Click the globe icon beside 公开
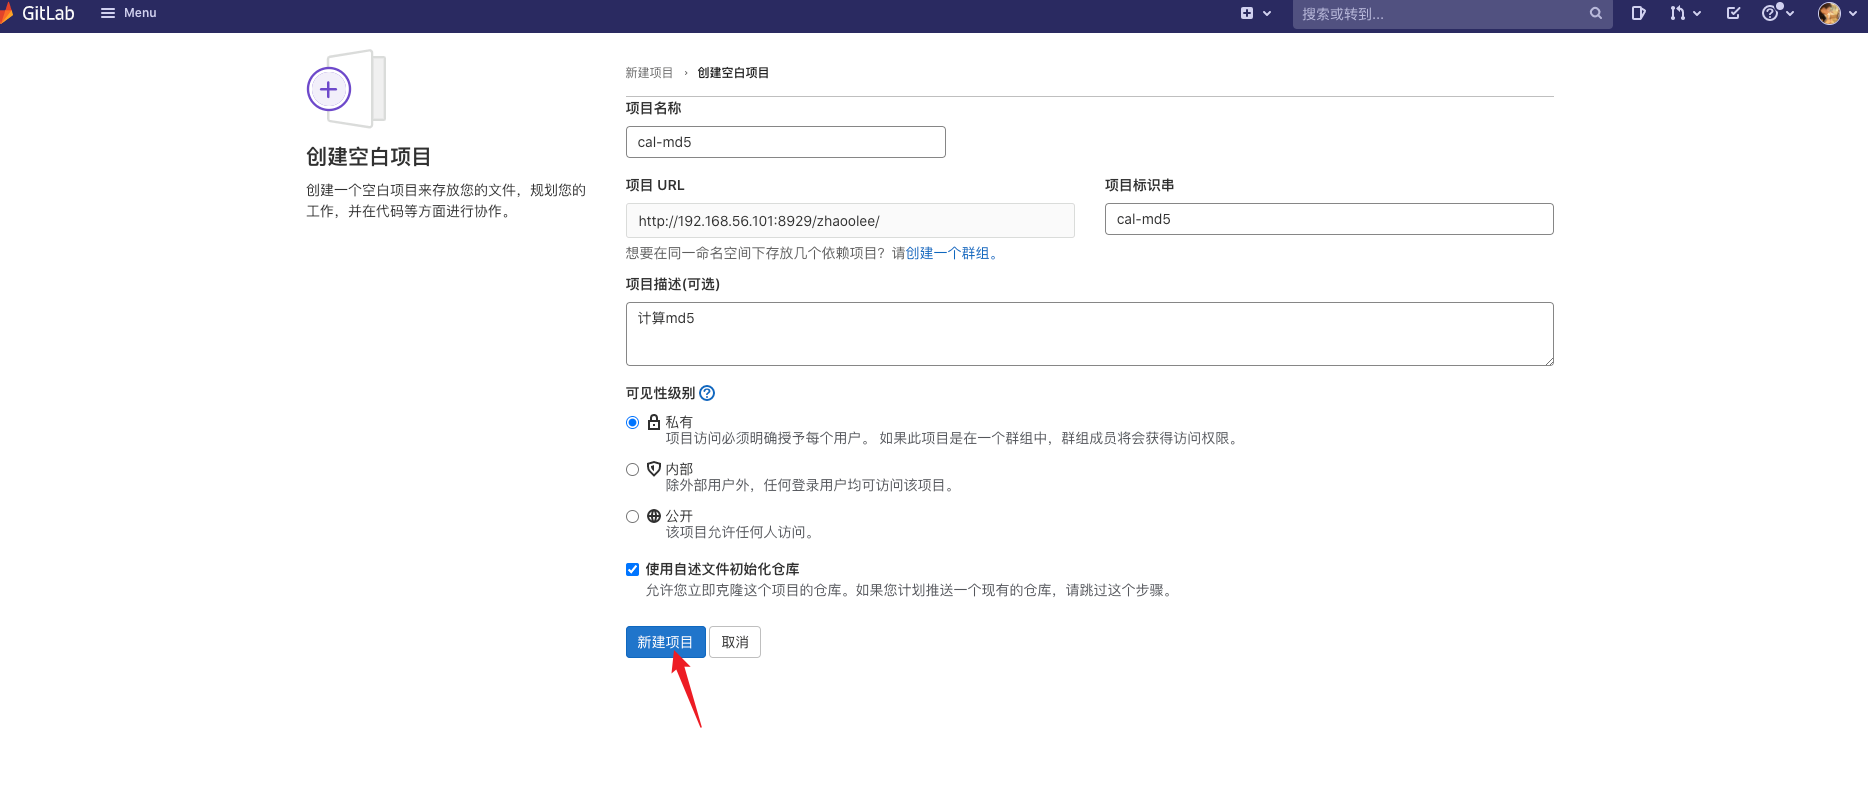This screenshot has width=1868, height=800. point(654,516)
